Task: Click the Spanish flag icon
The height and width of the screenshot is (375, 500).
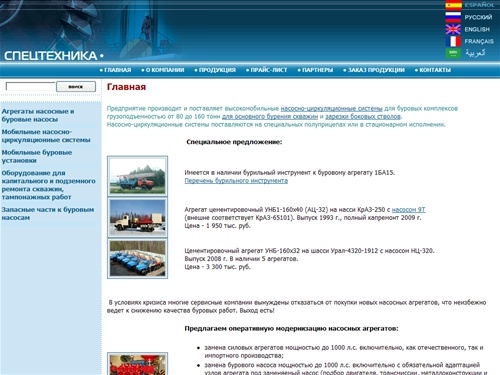Action: pyautogui.click(x=453, y=5)
